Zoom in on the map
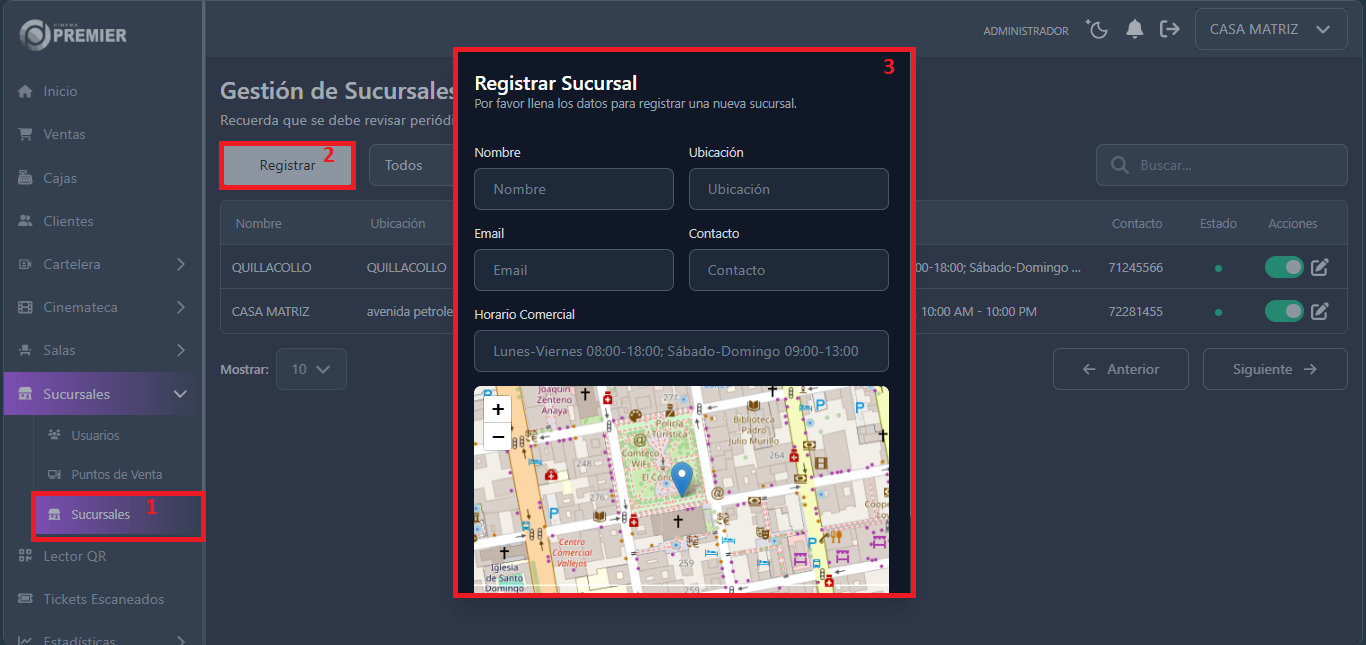1366x645 pixels. coord(498,409)
